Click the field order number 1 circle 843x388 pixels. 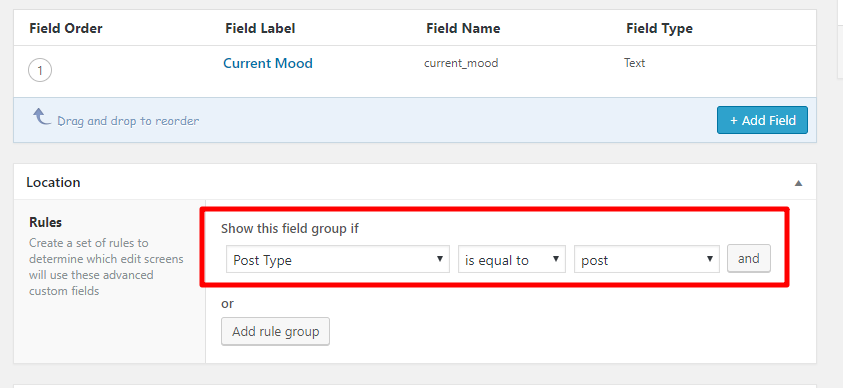tap(40, 70)
